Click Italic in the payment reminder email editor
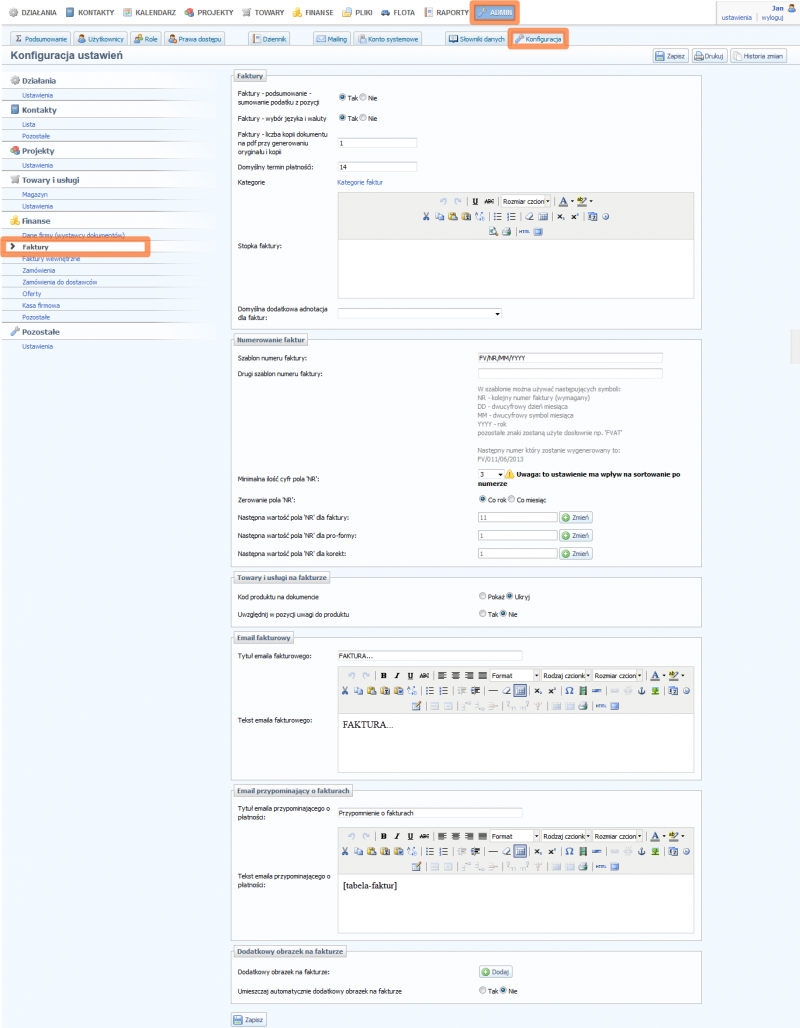Image resolution: width=800 pixels, height=1028 pixels. pyautogui.click(x=397, y=835)
